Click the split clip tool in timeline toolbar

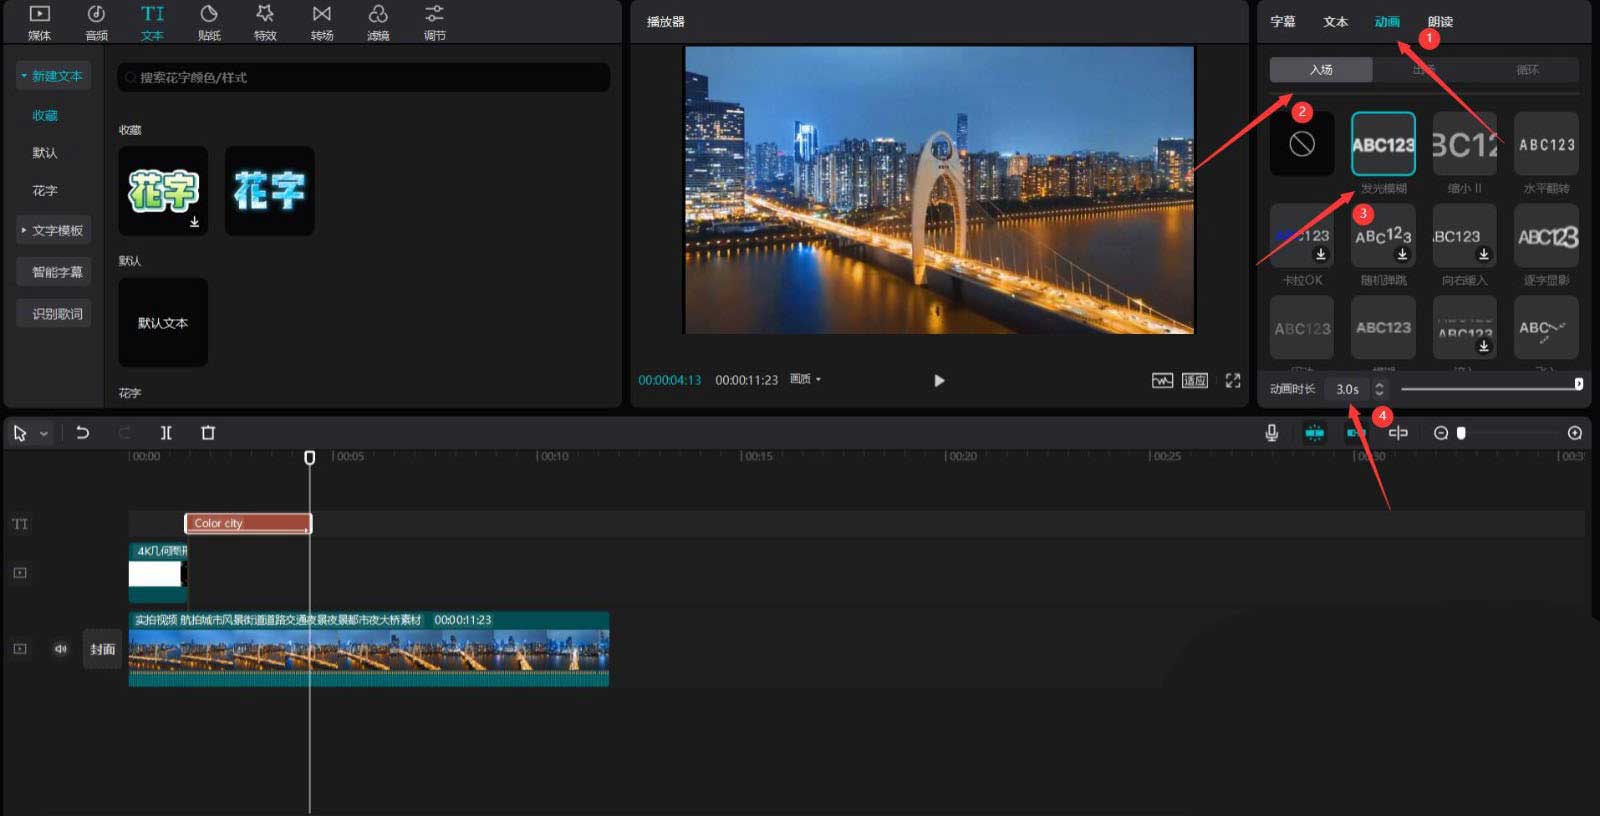(166, 433)
